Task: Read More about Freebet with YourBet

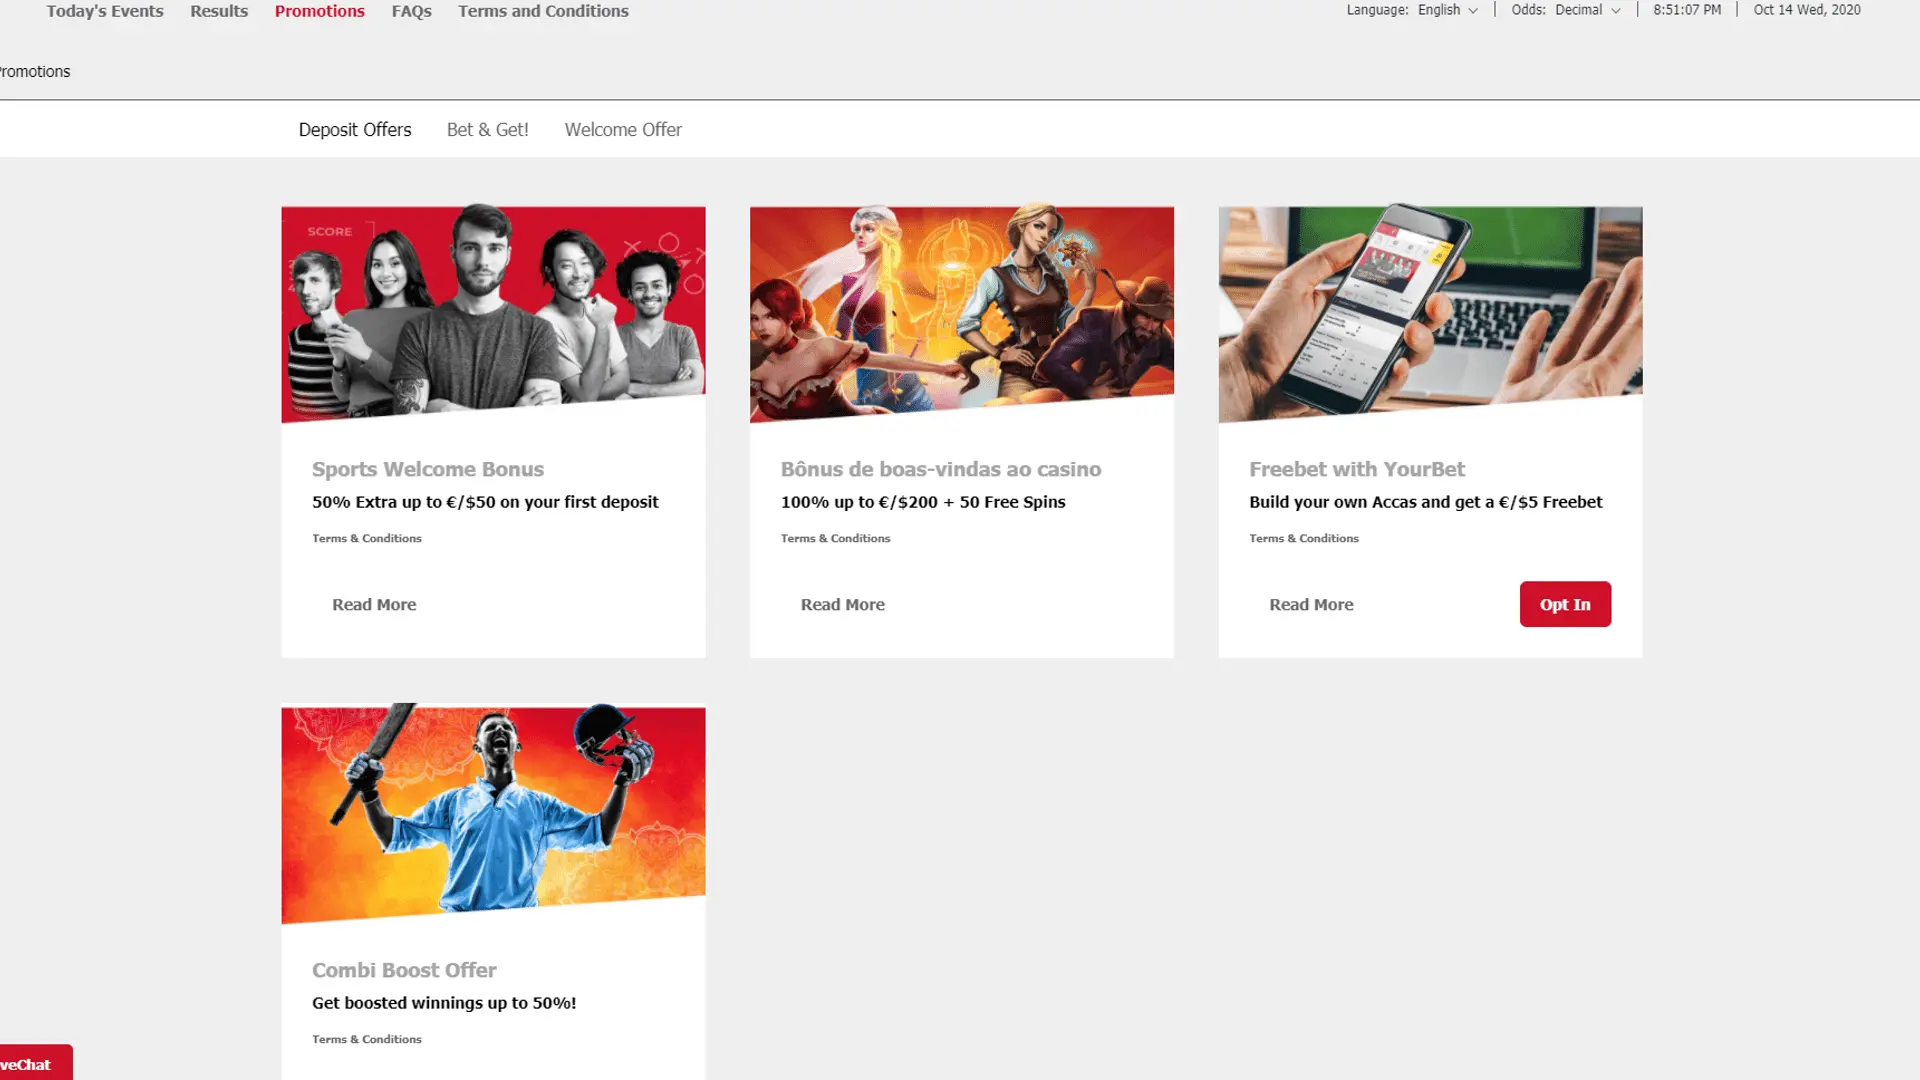Action: (1311, 605)
